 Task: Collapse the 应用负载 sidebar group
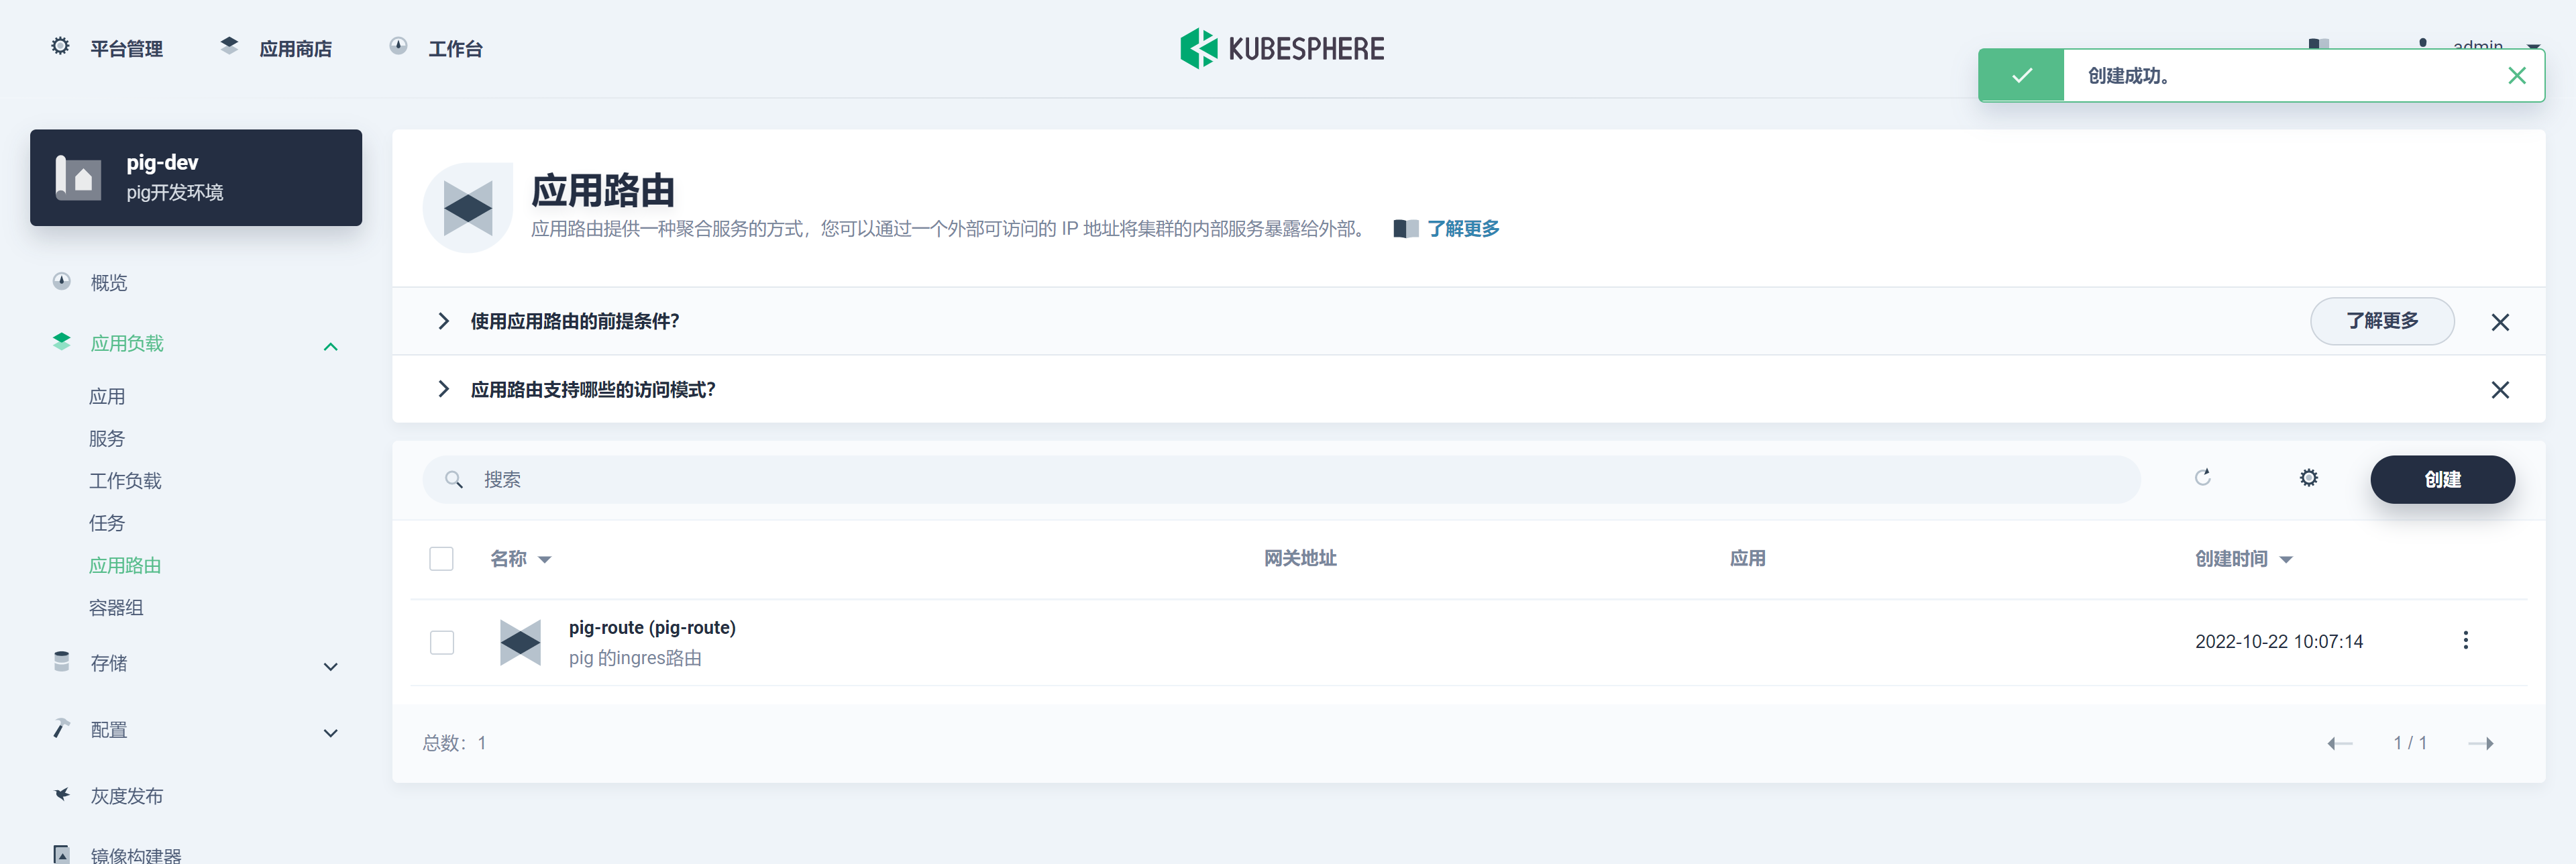[x=330, y=346]
